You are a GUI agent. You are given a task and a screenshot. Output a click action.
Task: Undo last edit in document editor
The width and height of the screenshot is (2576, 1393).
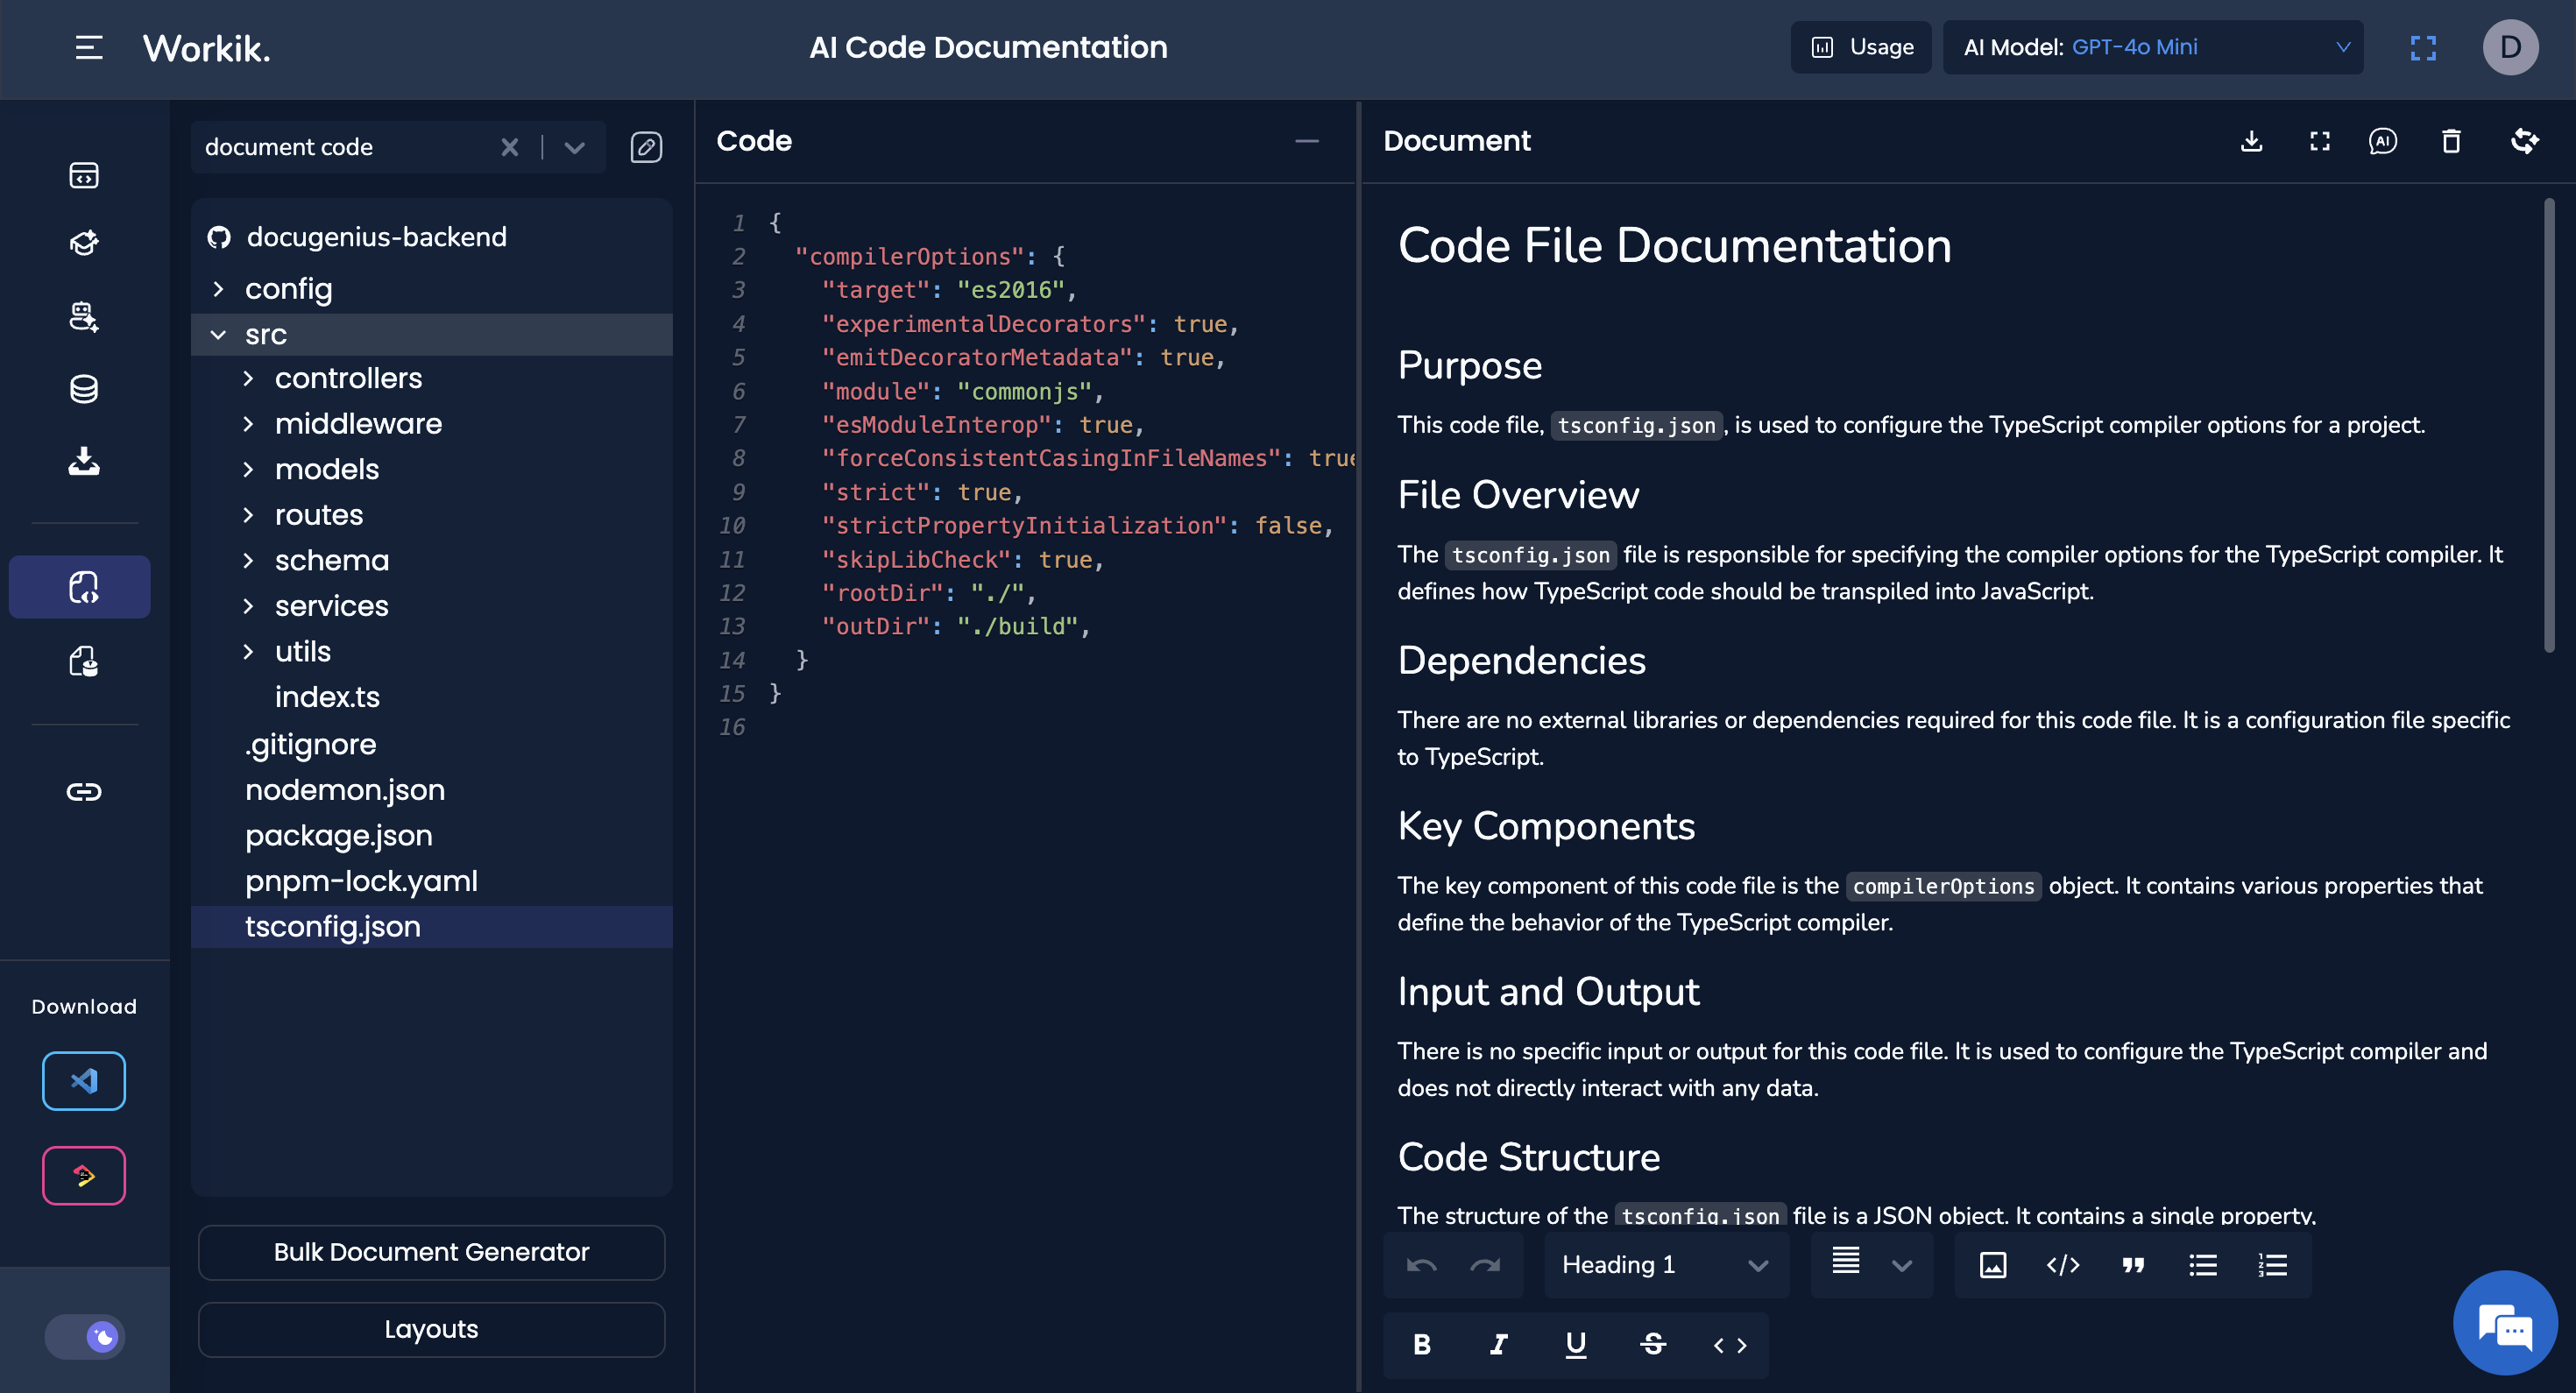1421,1265
